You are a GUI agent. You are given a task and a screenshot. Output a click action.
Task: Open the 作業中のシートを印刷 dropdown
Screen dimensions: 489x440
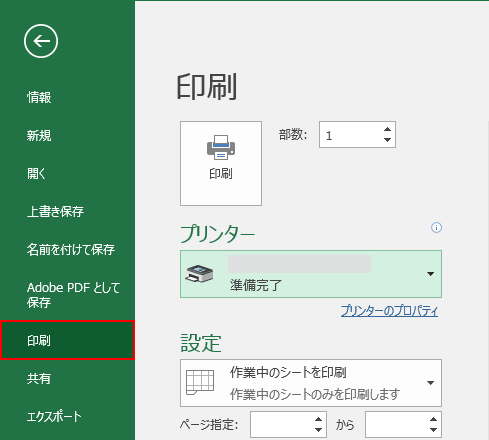311,383
